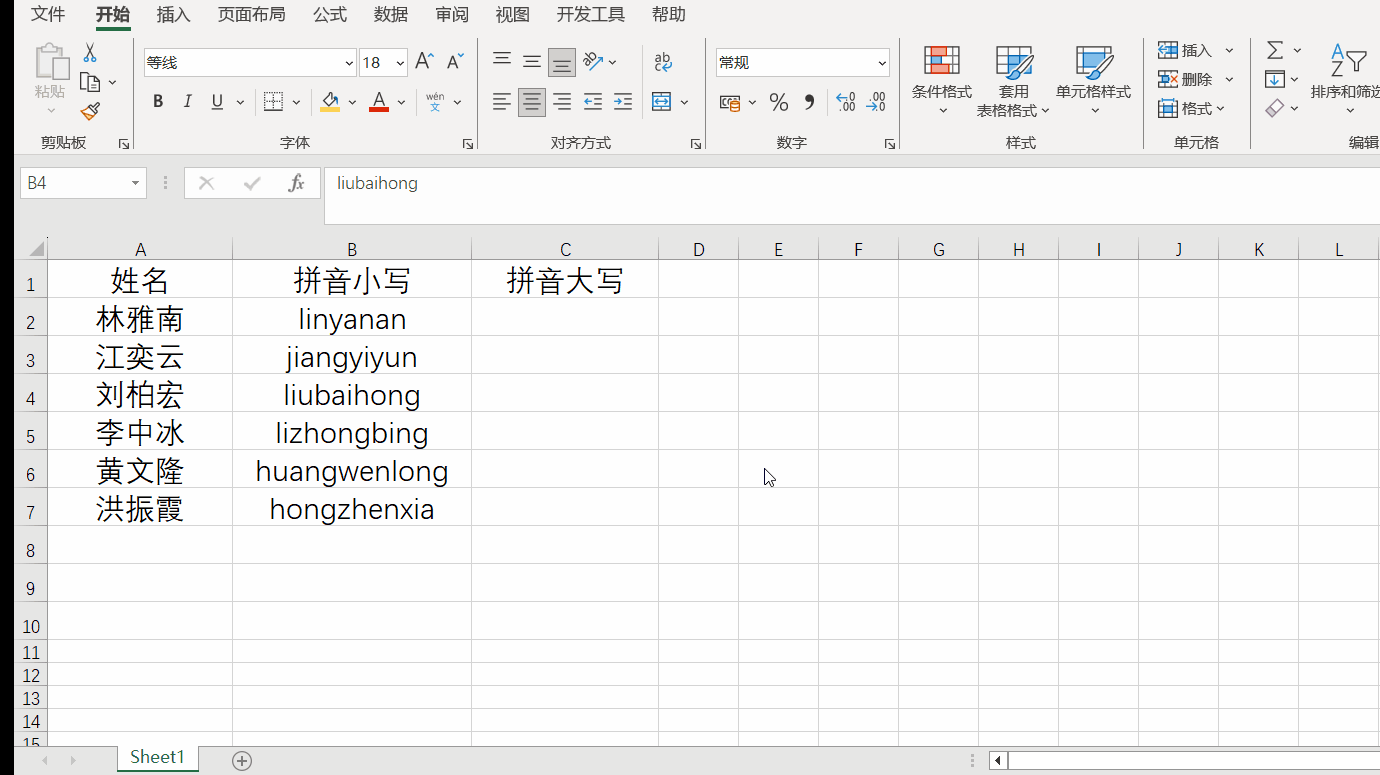Switch to the 插入 tab
Screen dimensions: 1380x775
[x=174, y=14]
